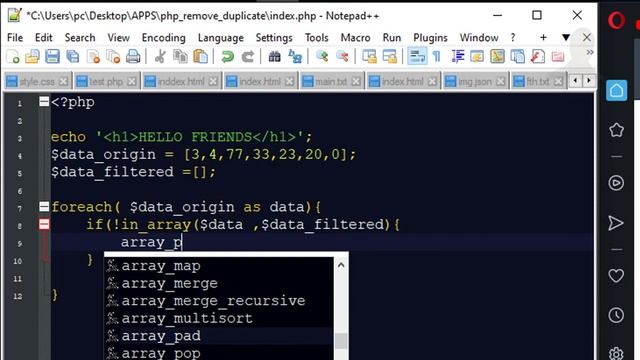The image size is (640, 360).
Task: Click the Save All icon
Action: coord(73,57)
